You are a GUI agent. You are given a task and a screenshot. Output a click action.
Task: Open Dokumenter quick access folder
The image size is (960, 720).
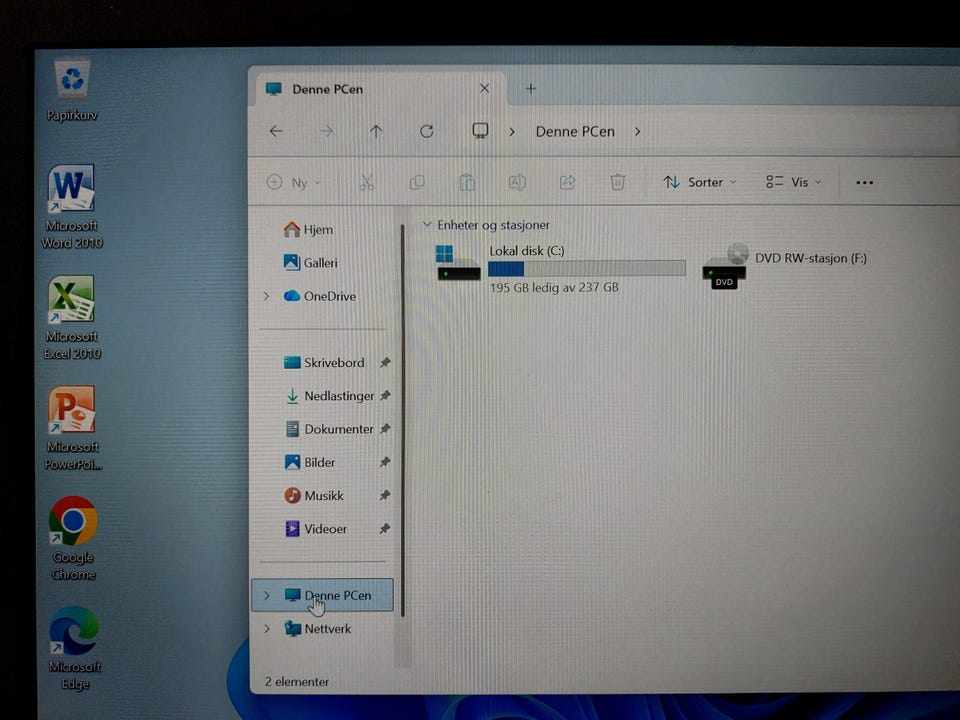[329, 429]
